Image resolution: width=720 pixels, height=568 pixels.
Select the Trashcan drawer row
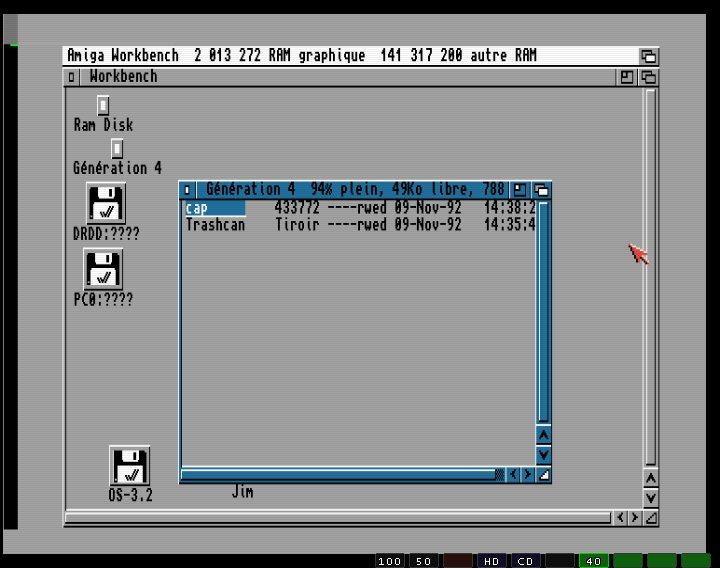(x=360, y=225)
